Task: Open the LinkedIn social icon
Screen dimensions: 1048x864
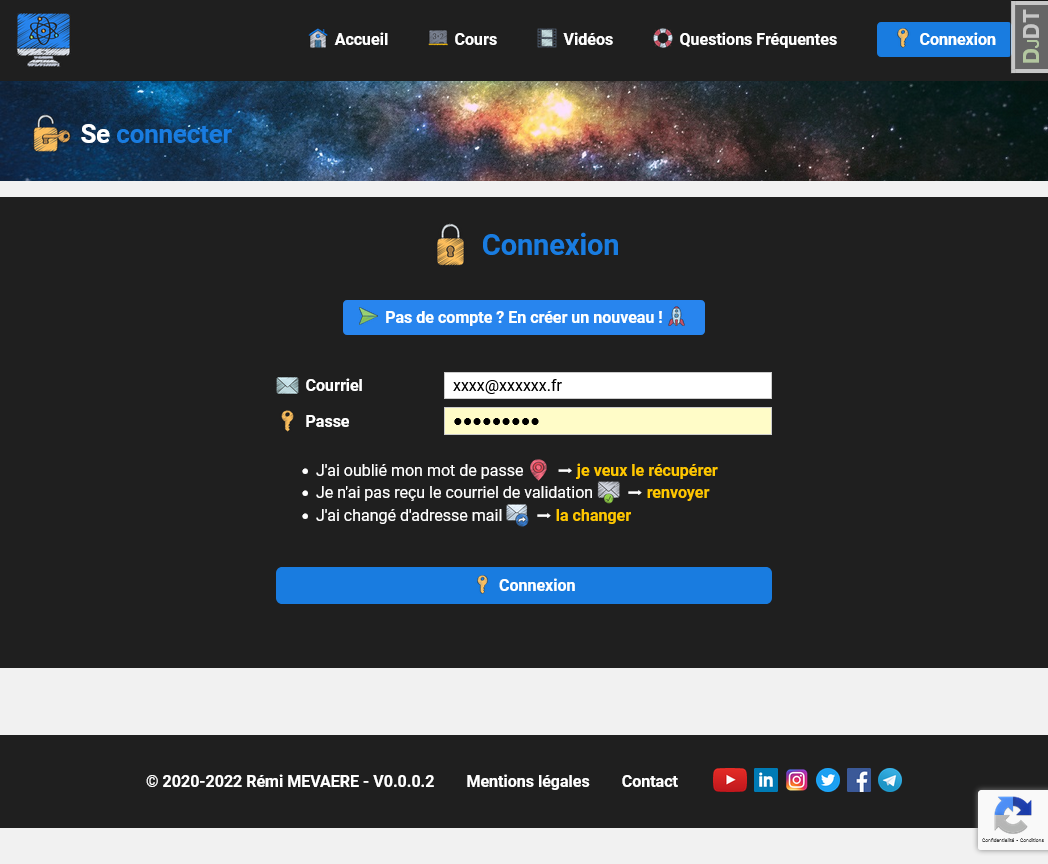Action: (x=766, y=780)
